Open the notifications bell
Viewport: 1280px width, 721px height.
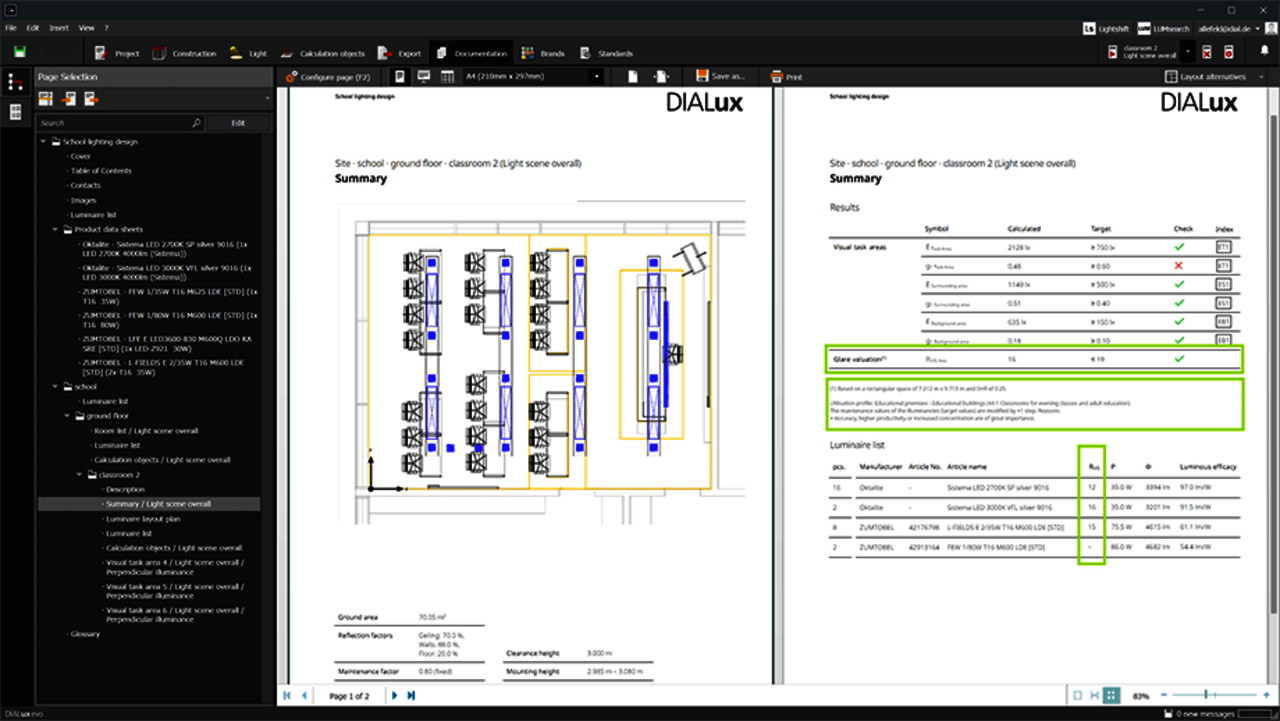click(1264, 52)
